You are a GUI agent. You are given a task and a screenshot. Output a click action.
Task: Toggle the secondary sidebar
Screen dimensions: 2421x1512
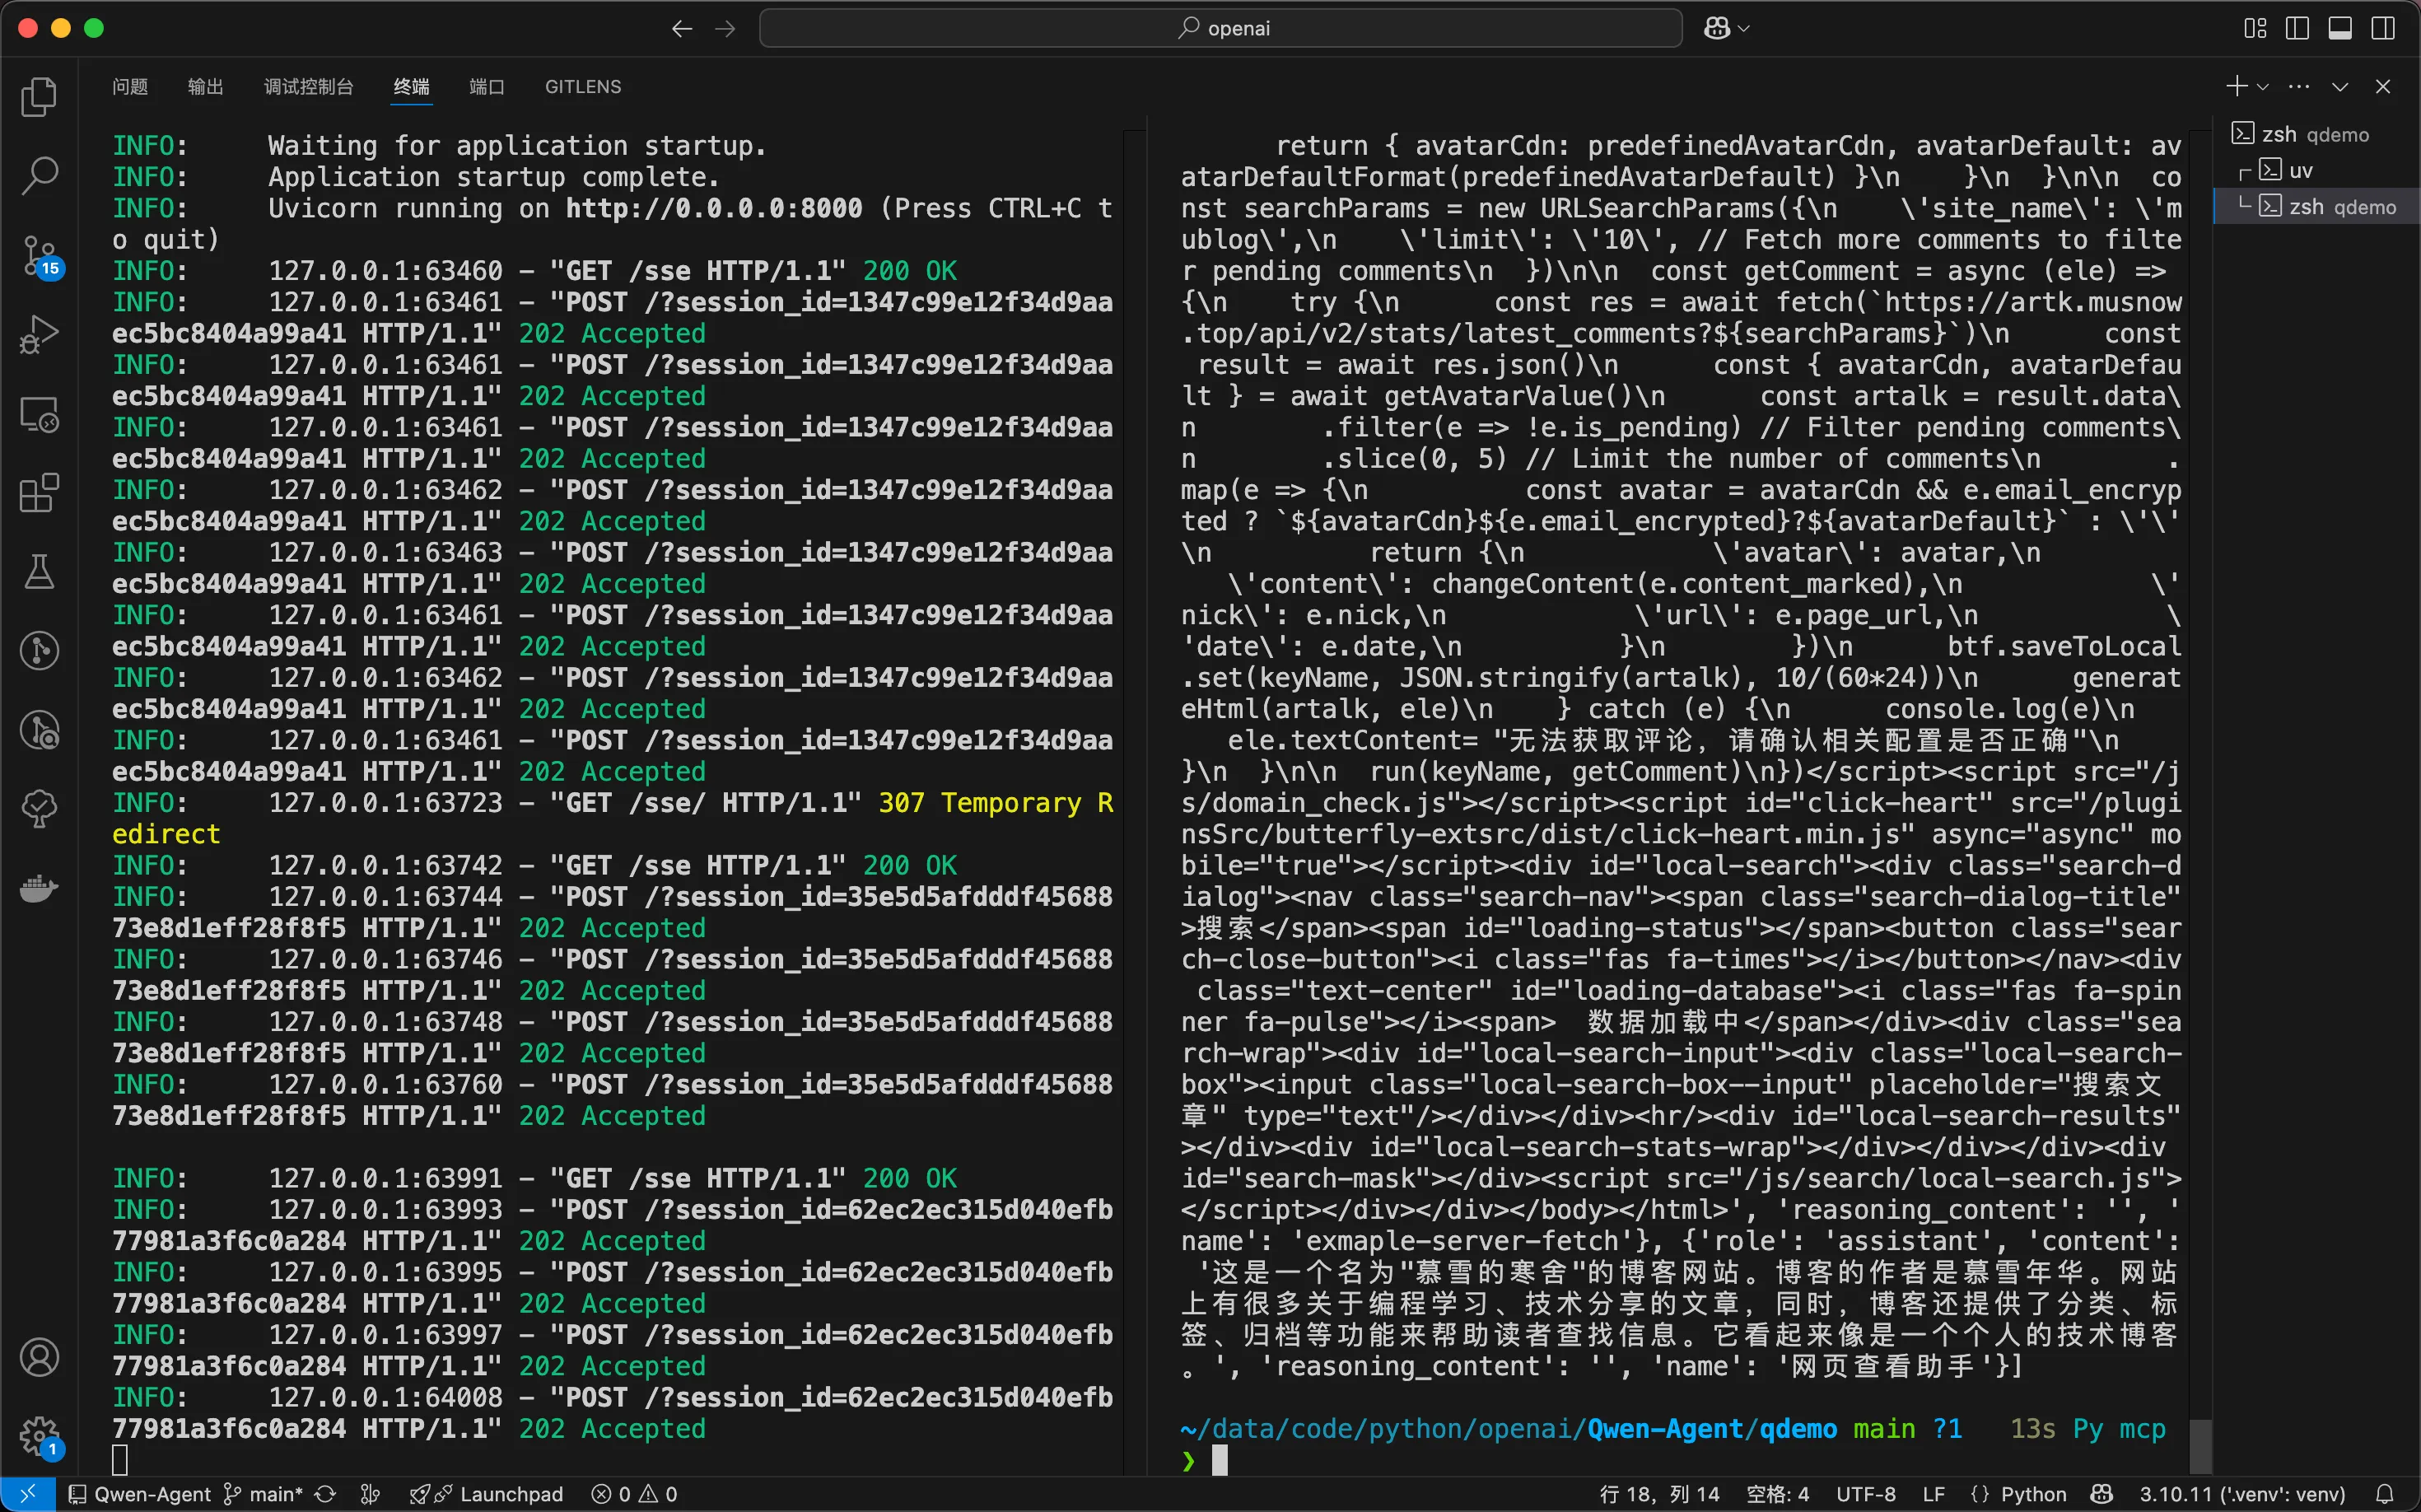tap(2384, 28)
